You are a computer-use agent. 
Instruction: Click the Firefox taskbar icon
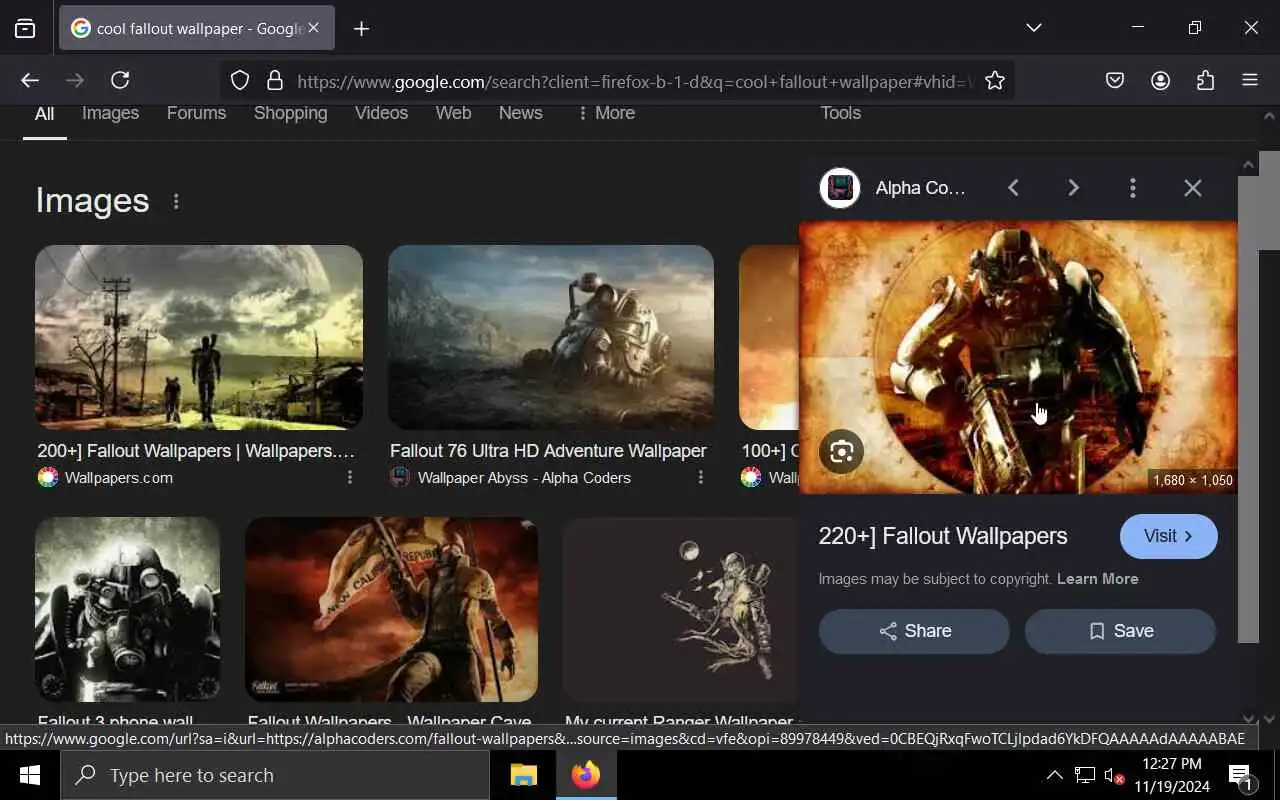[586, 775]
